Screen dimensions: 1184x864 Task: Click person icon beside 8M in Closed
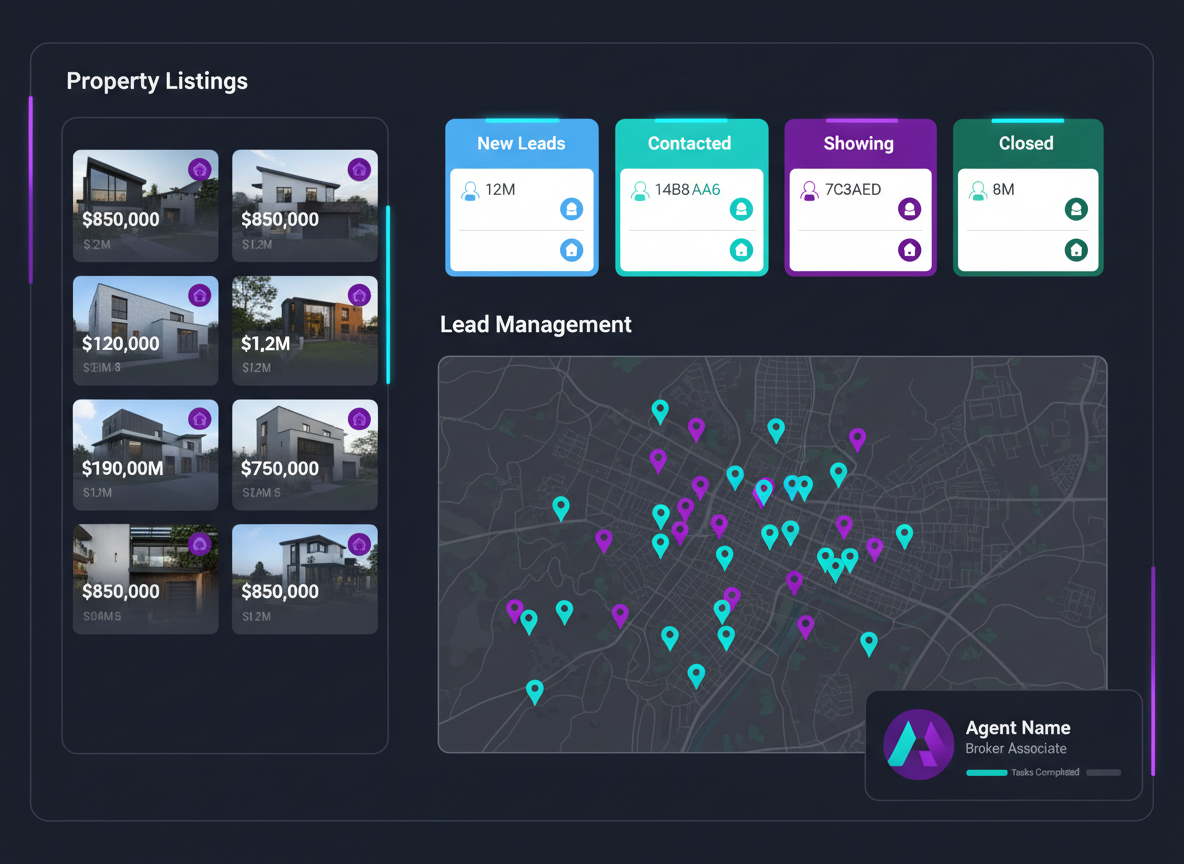click(978, 190)
